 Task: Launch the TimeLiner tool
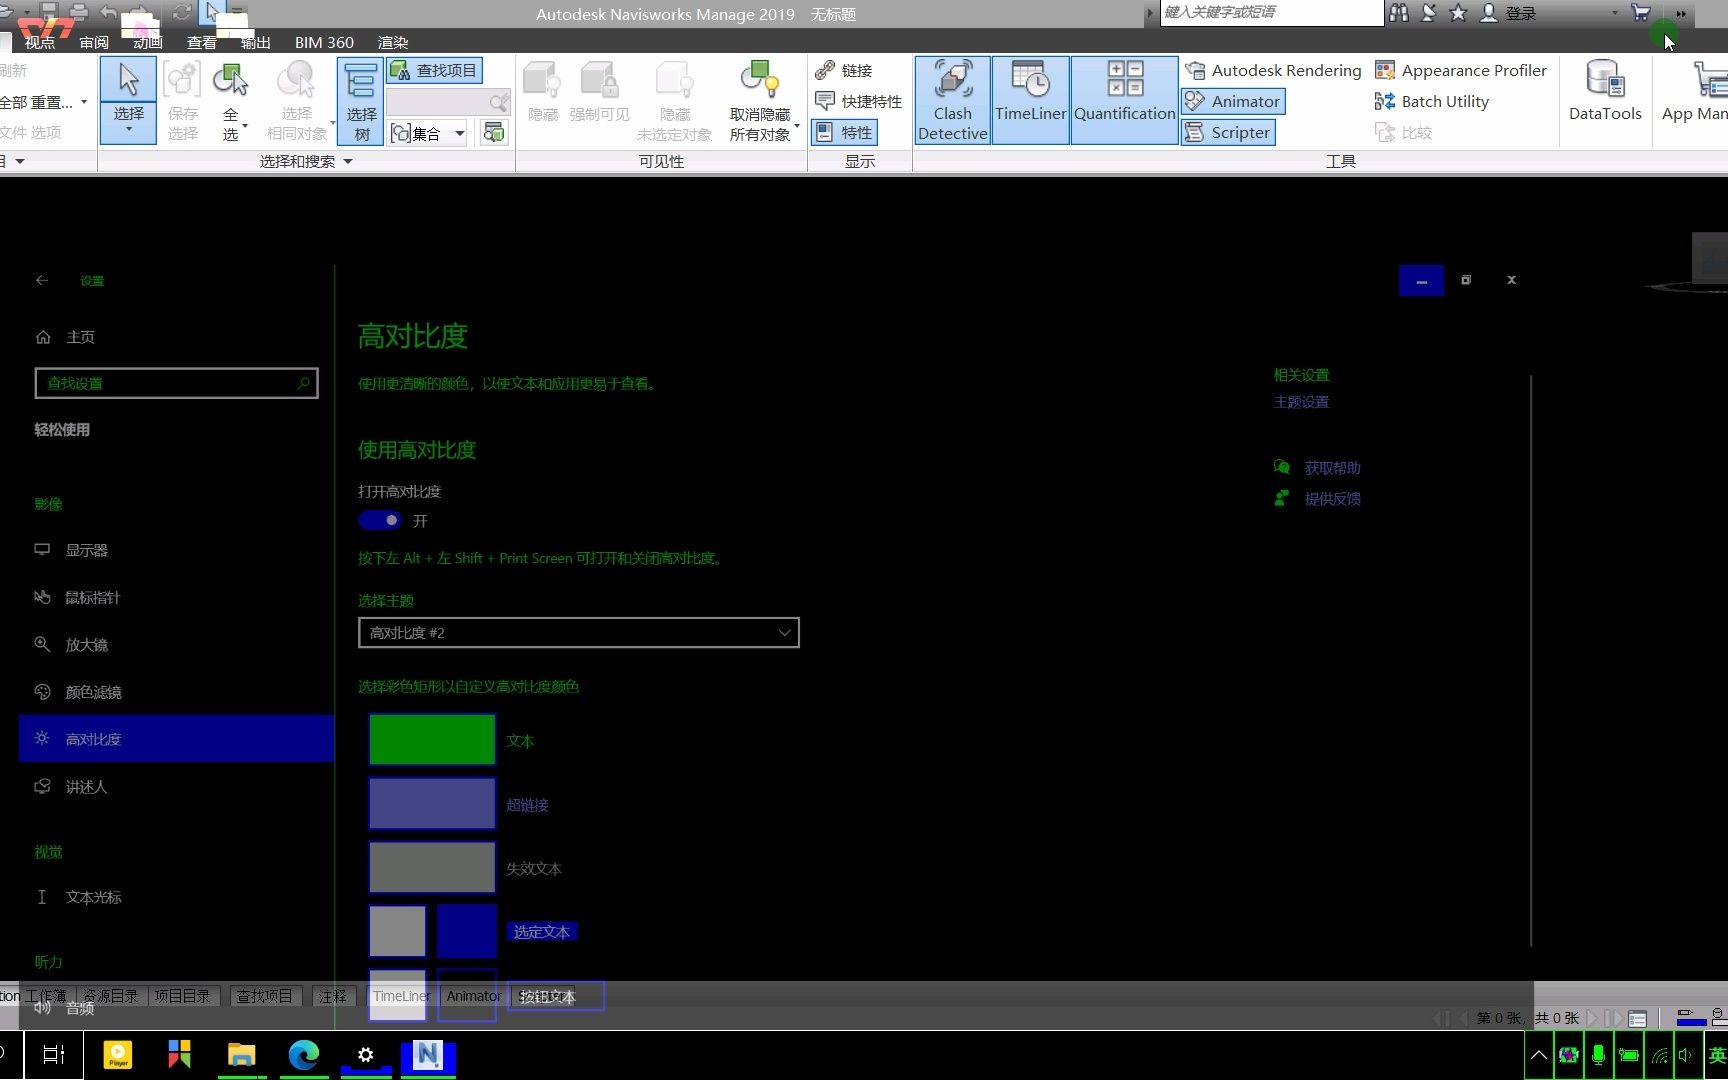click(1029, 100)
